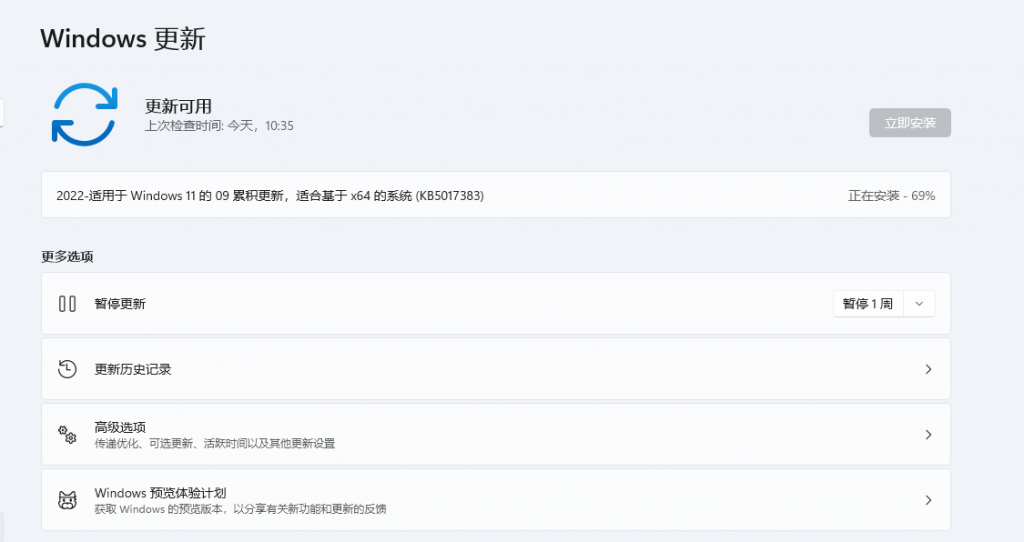Click the clock history icon for 更新历史记录

tap(67, 369)
